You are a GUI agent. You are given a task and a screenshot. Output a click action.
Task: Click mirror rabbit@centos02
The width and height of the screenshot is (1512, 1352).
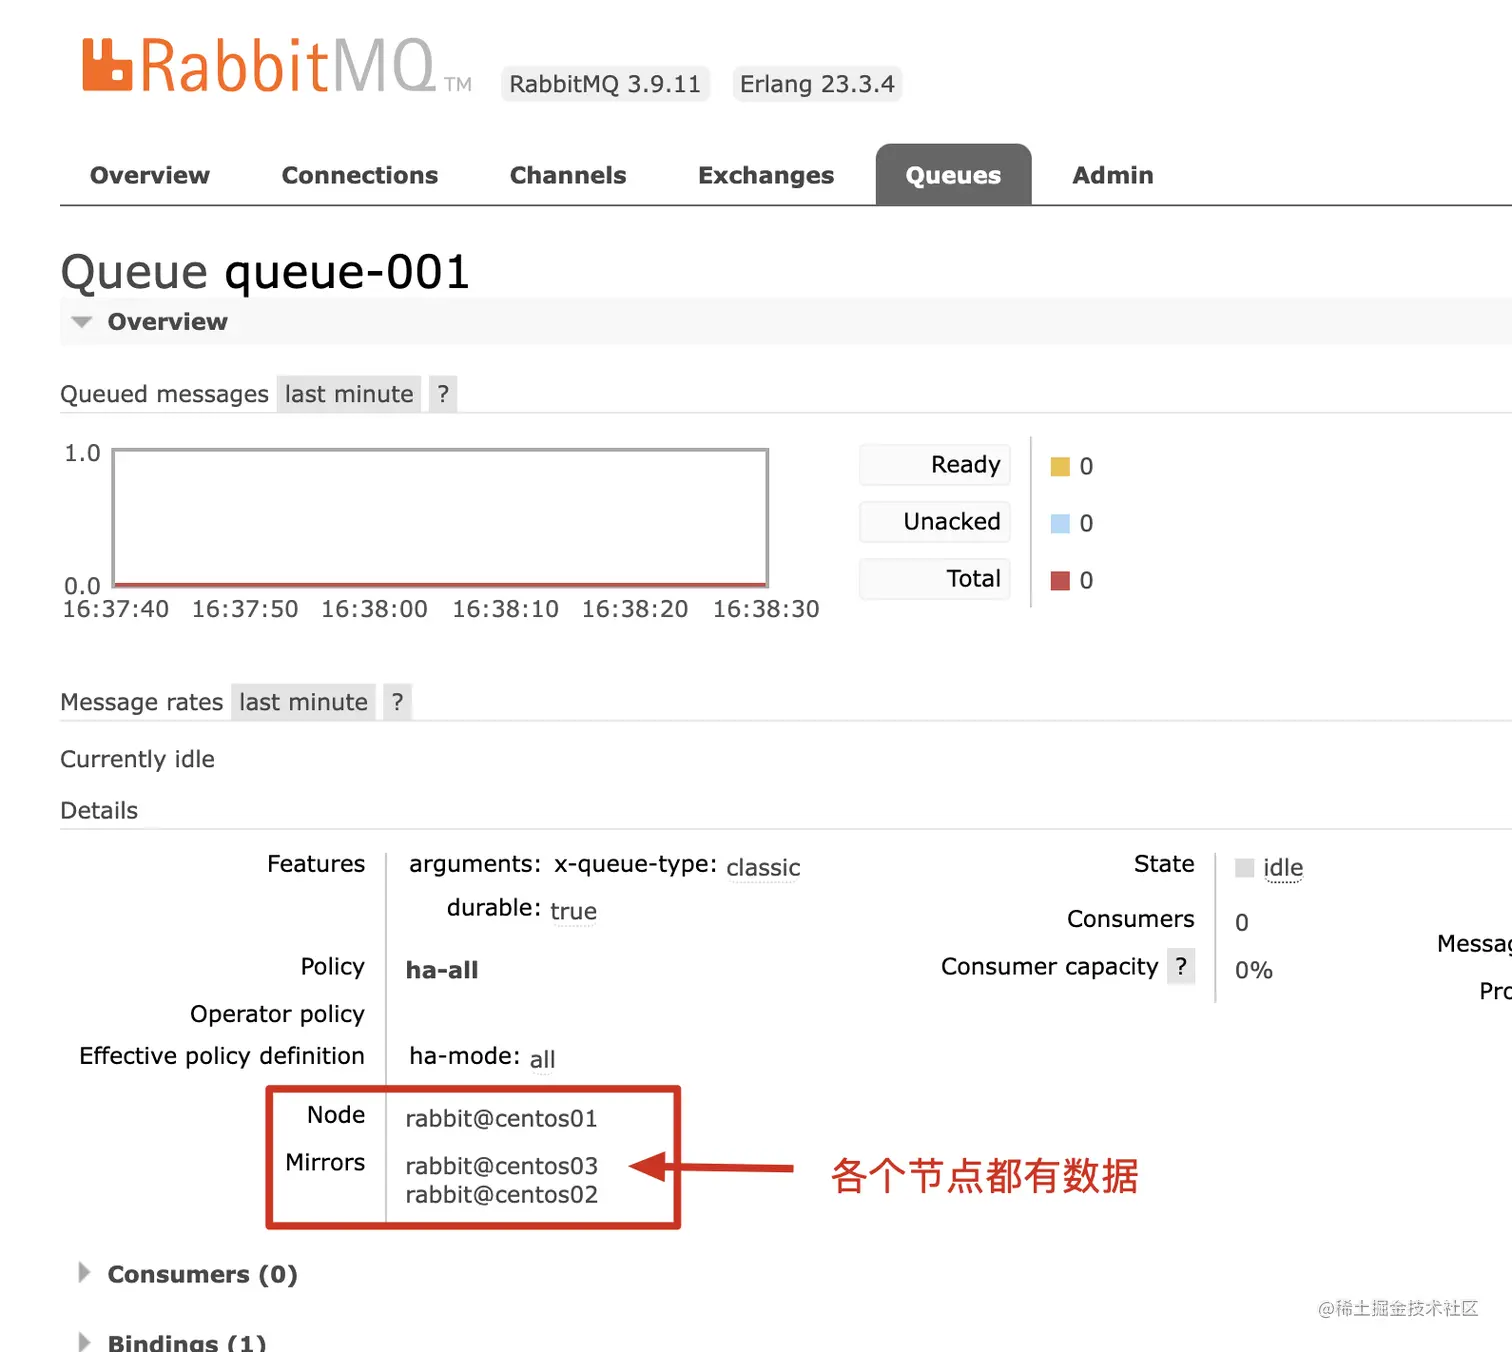pyautogui.click(x=501, y=1195)
